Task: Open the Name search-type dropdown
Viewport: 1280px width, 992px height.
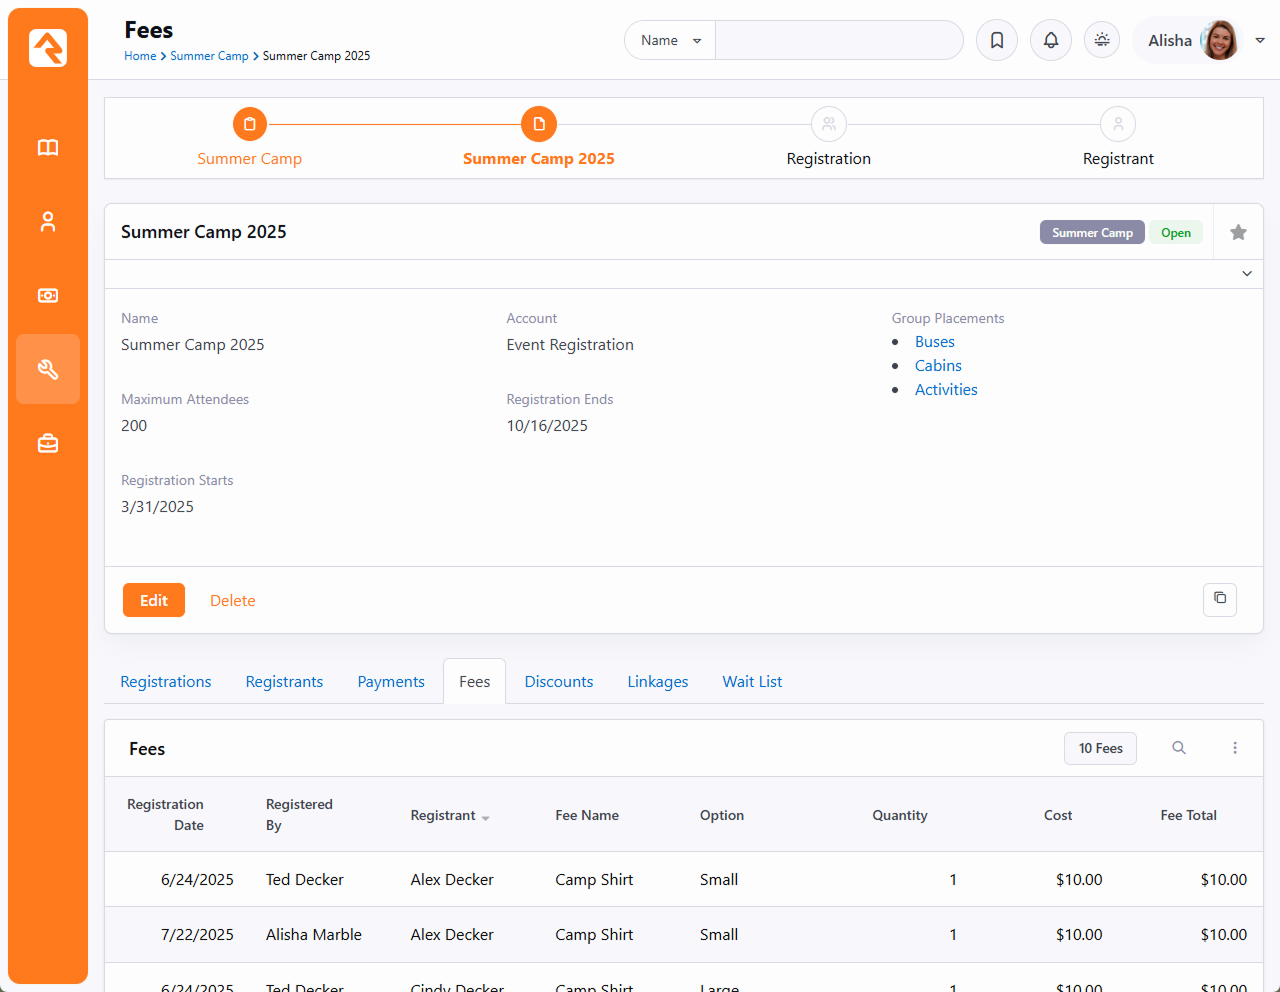Action: pyautogui.click(x=670, y=41)
